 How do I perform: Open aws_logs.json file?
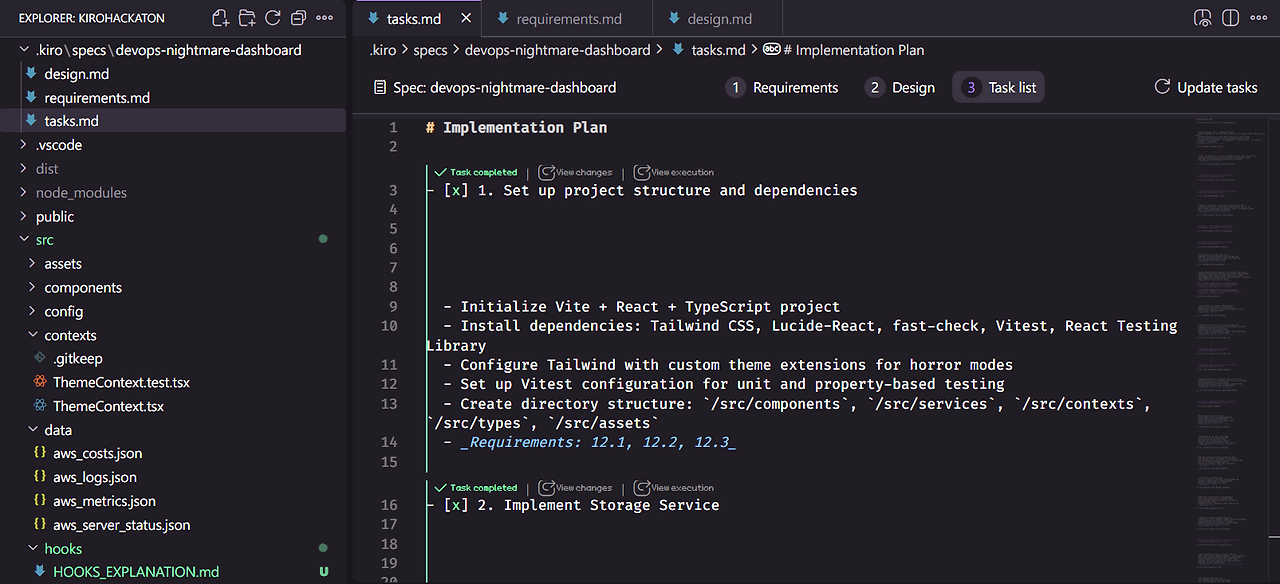pyautogui.click(x=95, y=477)
